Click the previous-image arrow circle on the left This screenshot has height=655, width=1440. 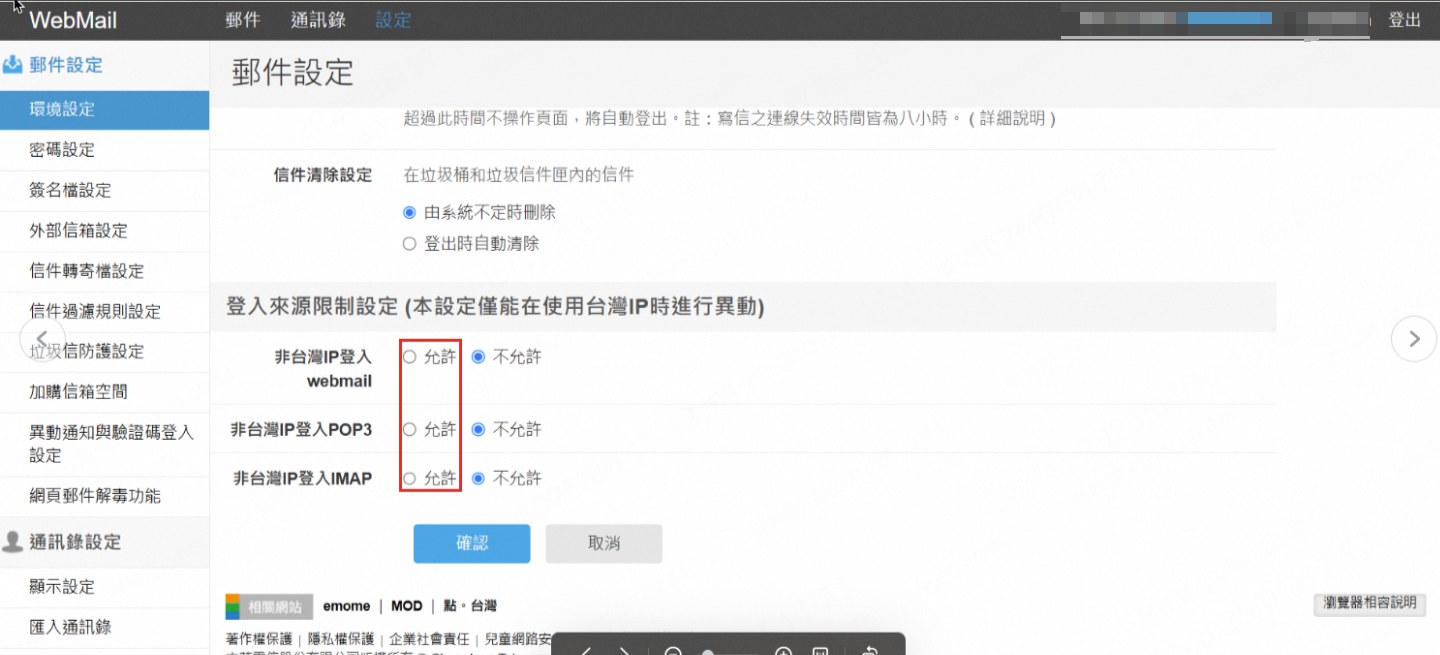42,339
